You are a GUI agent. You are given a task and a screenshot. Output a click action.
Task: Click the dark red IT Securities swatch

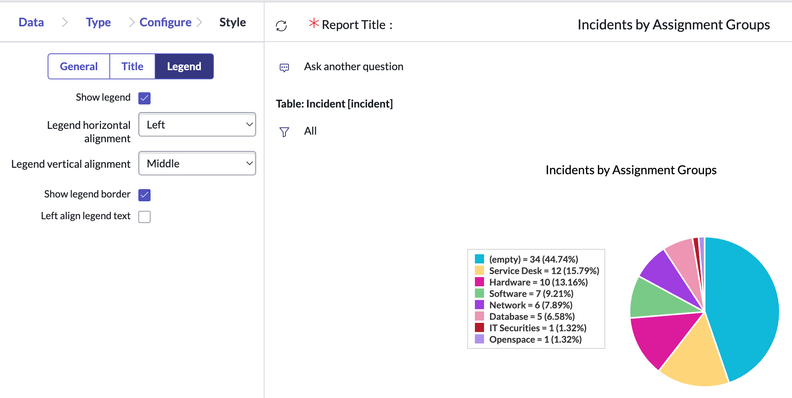tap(479, 328)
